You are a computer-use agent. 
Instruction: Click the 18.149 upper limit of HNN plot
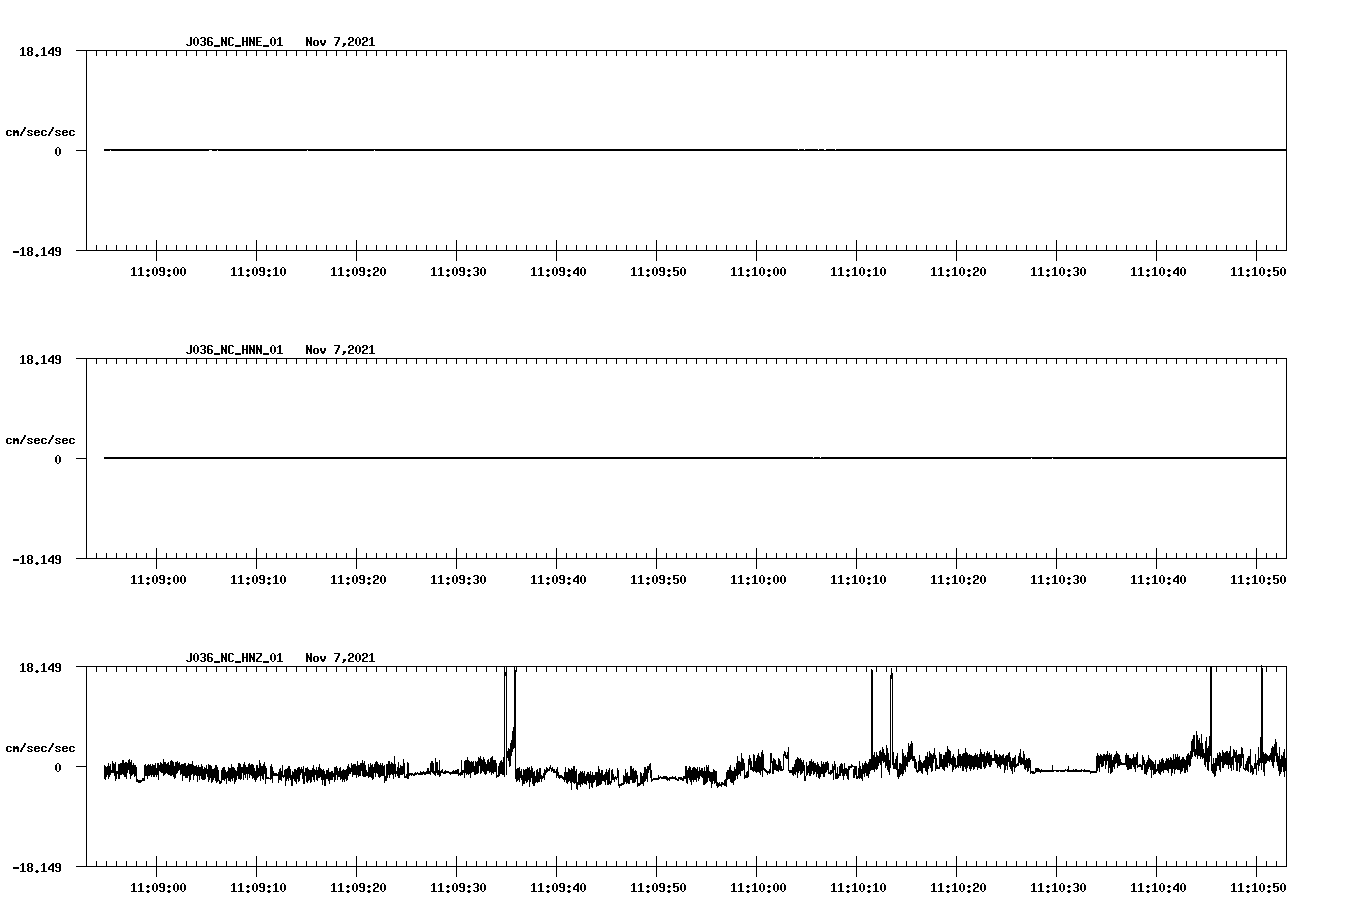(x=40, y=359)
